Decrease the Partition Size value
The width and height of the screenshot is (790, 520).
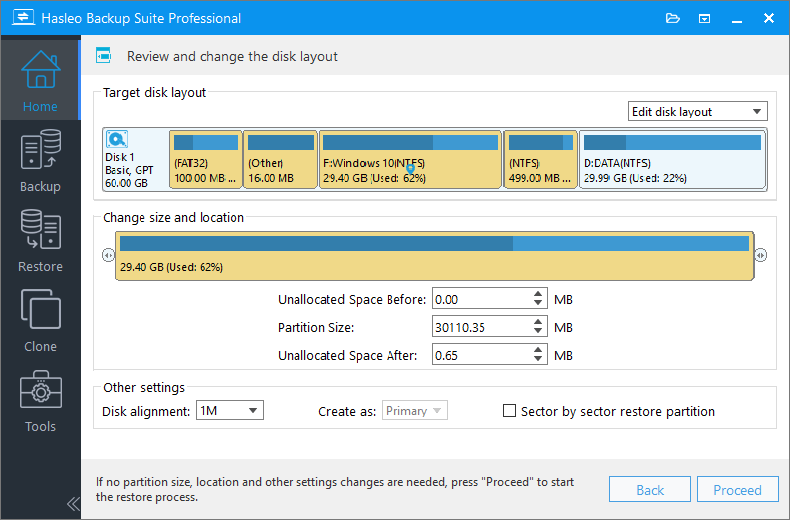(x=538, y=332)
